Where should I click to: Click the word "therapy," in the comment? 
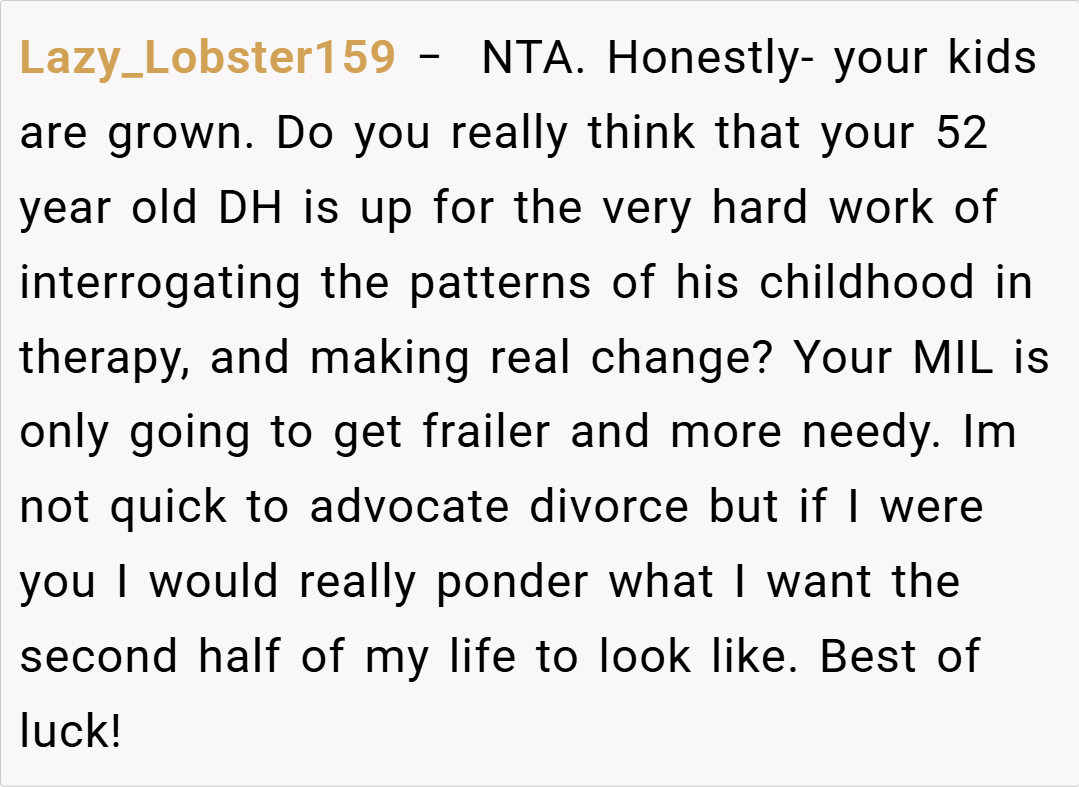pos(104,358)
